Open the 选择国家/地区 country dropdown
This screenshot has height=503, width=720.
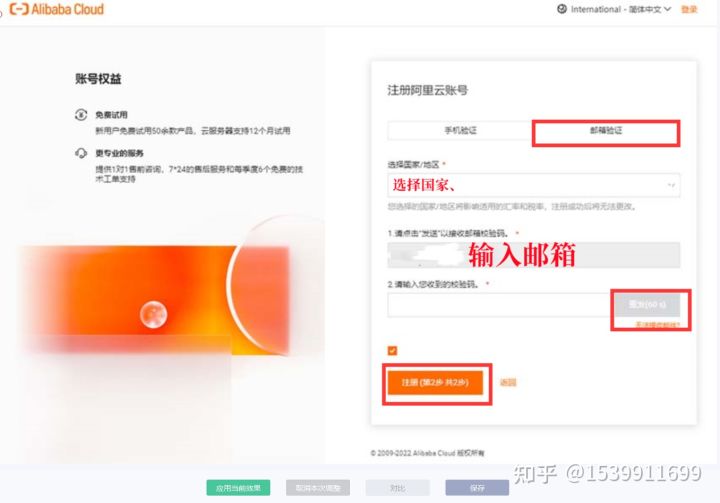coord(534,185)
